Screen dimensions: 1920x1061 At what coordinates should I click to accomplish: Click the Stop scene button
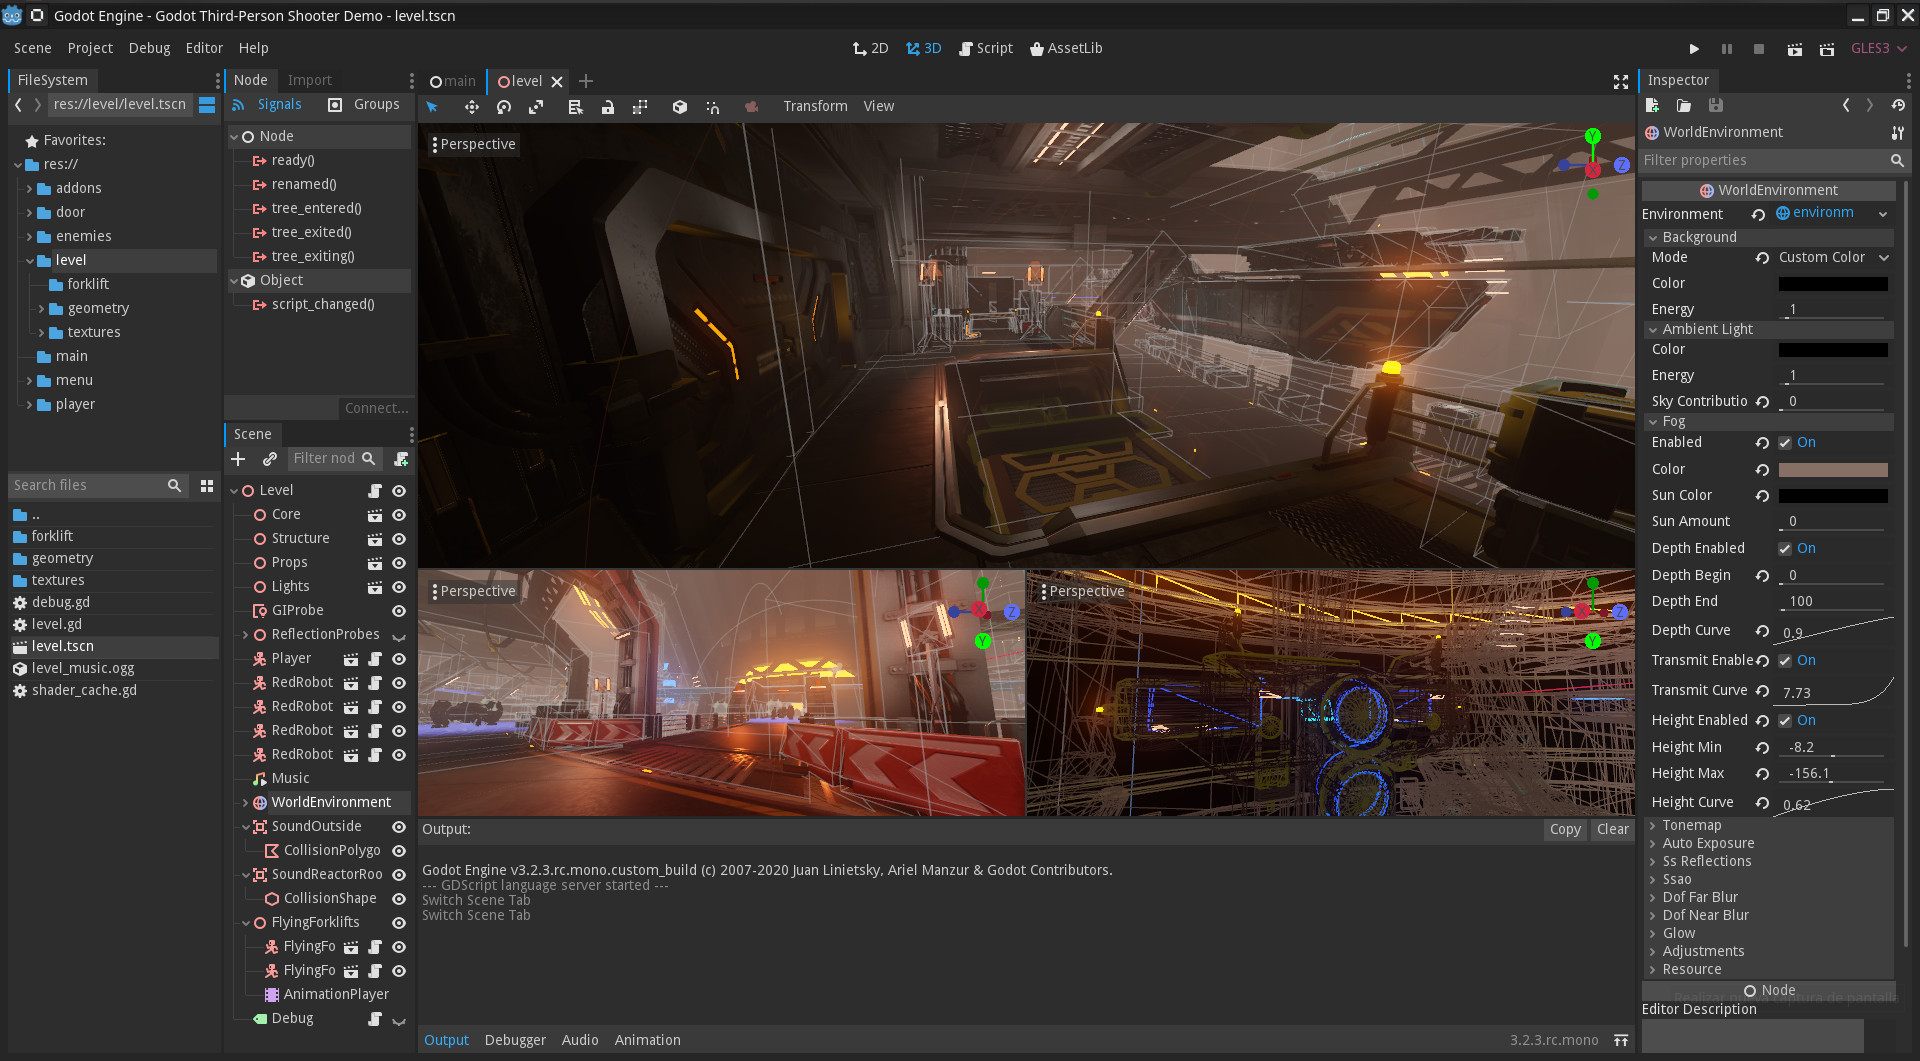pos(1759,48)
